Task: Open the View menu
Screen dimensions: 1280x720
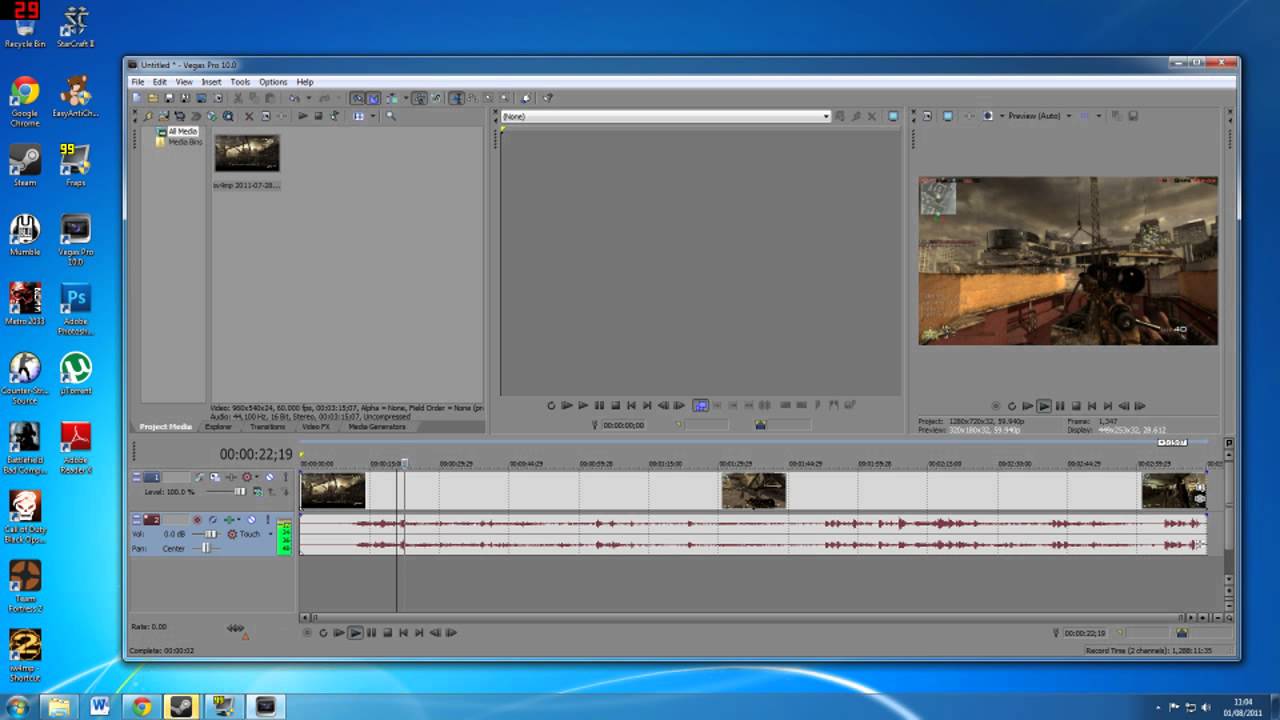Action: 185,82
